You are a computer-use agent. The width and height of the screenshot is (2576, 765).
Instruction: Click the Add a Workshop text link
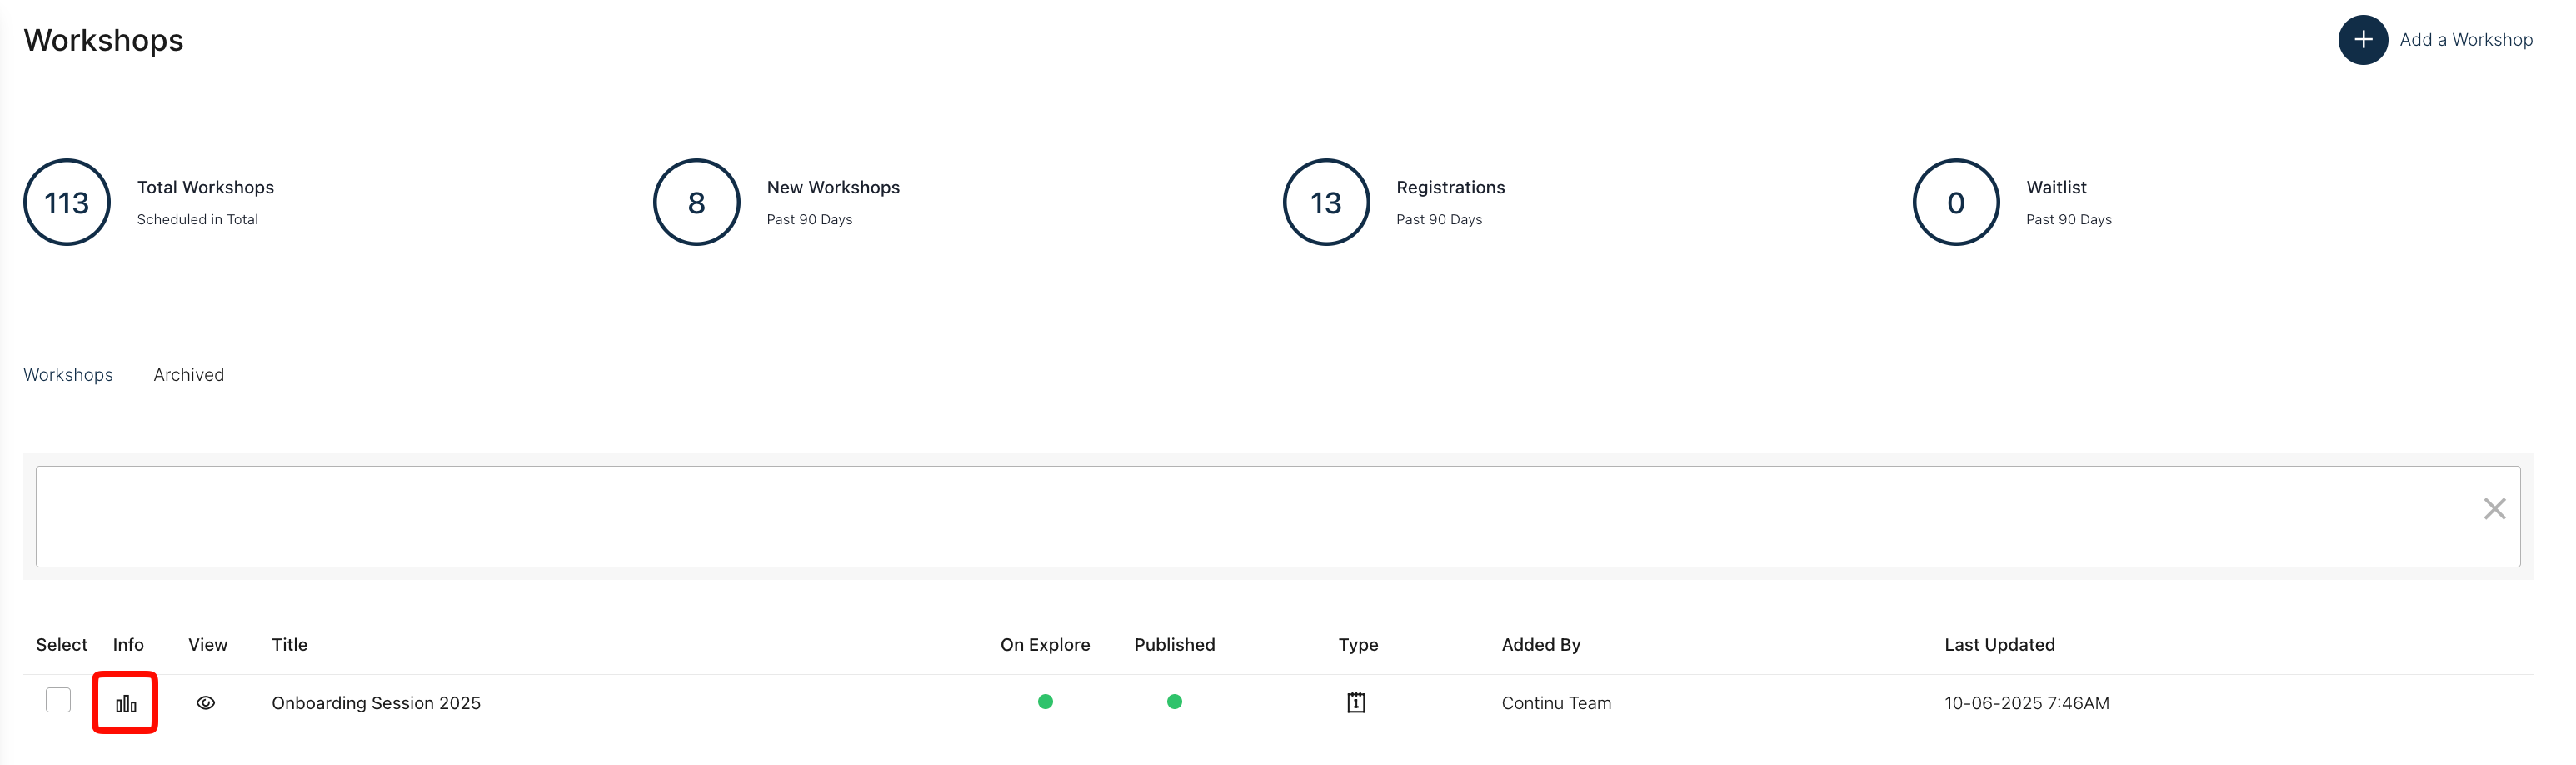pos(2465,40)
